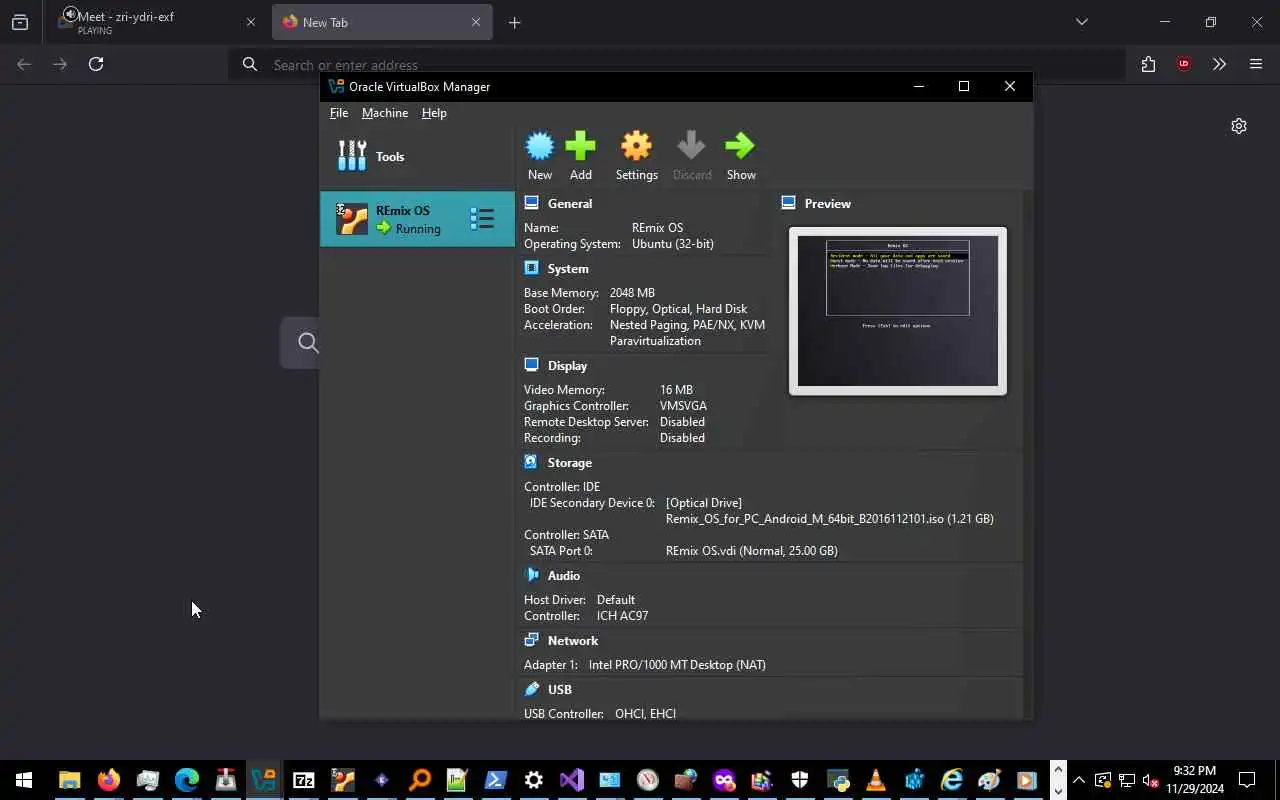Click the Display section monitor icon
Viewport: 1280px width, 800px height.
532,365
